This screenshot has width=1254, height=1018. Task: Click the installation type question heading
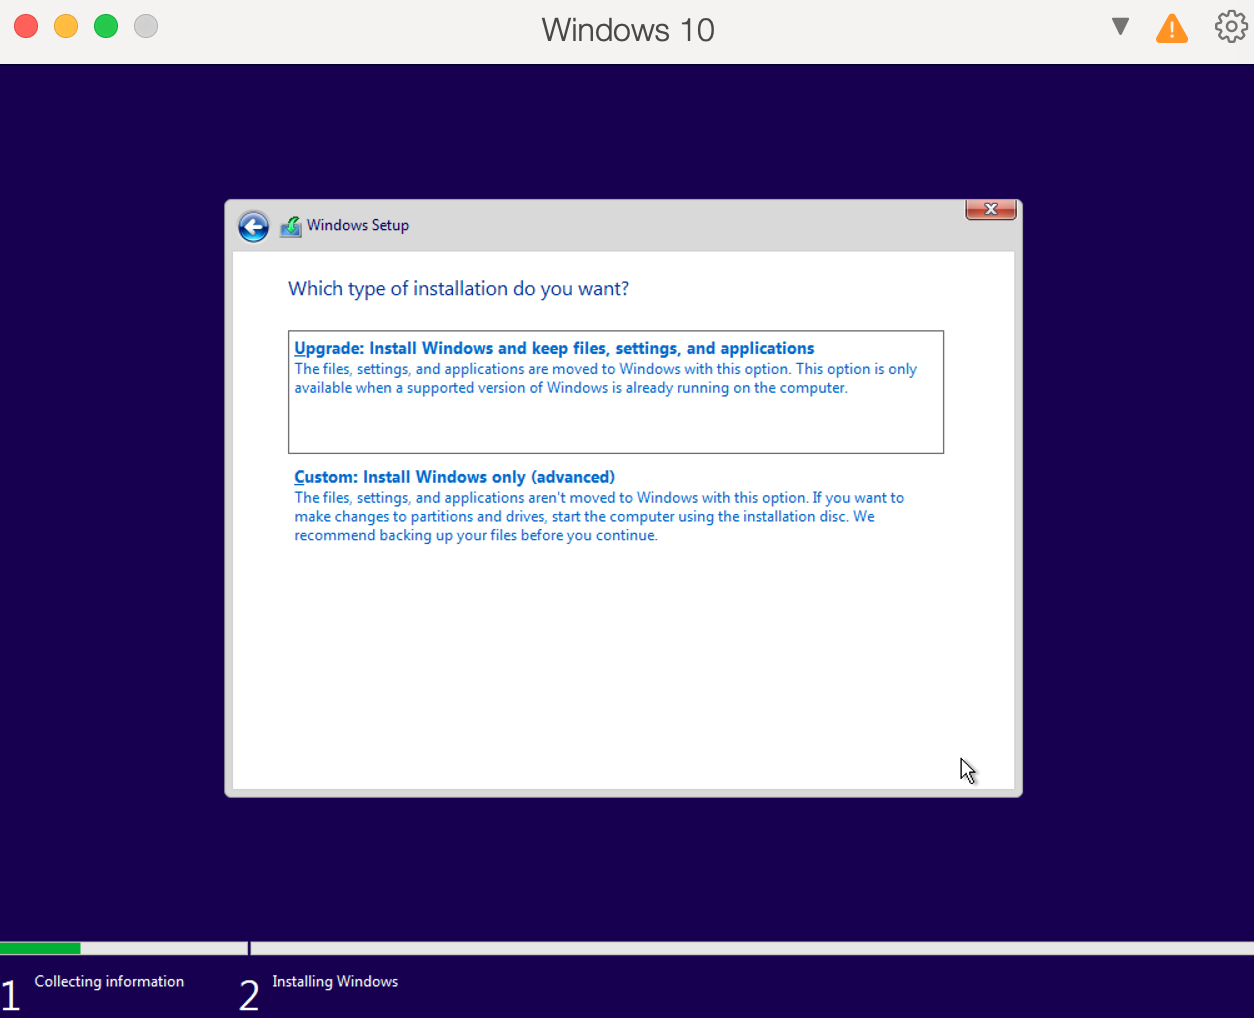click(458, 289)
